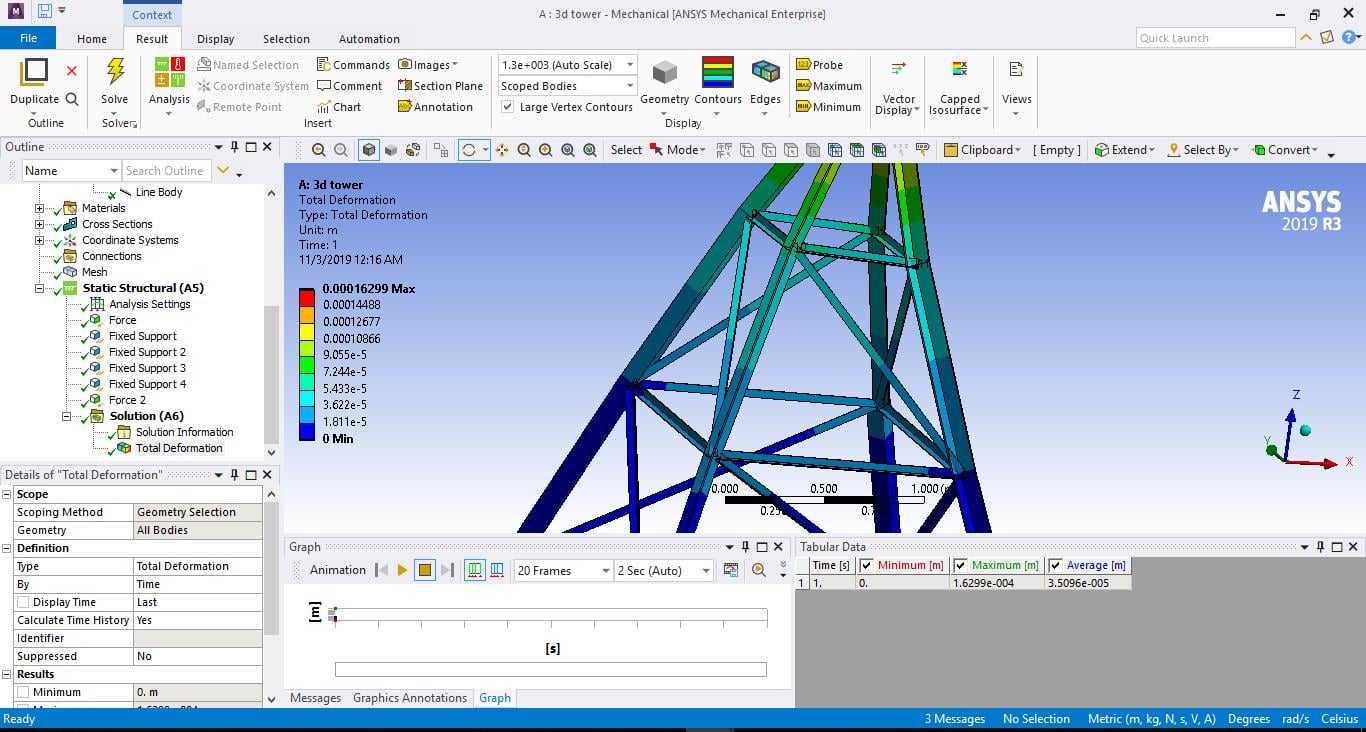Click the Section Plane tool

(x=440, y=86)
